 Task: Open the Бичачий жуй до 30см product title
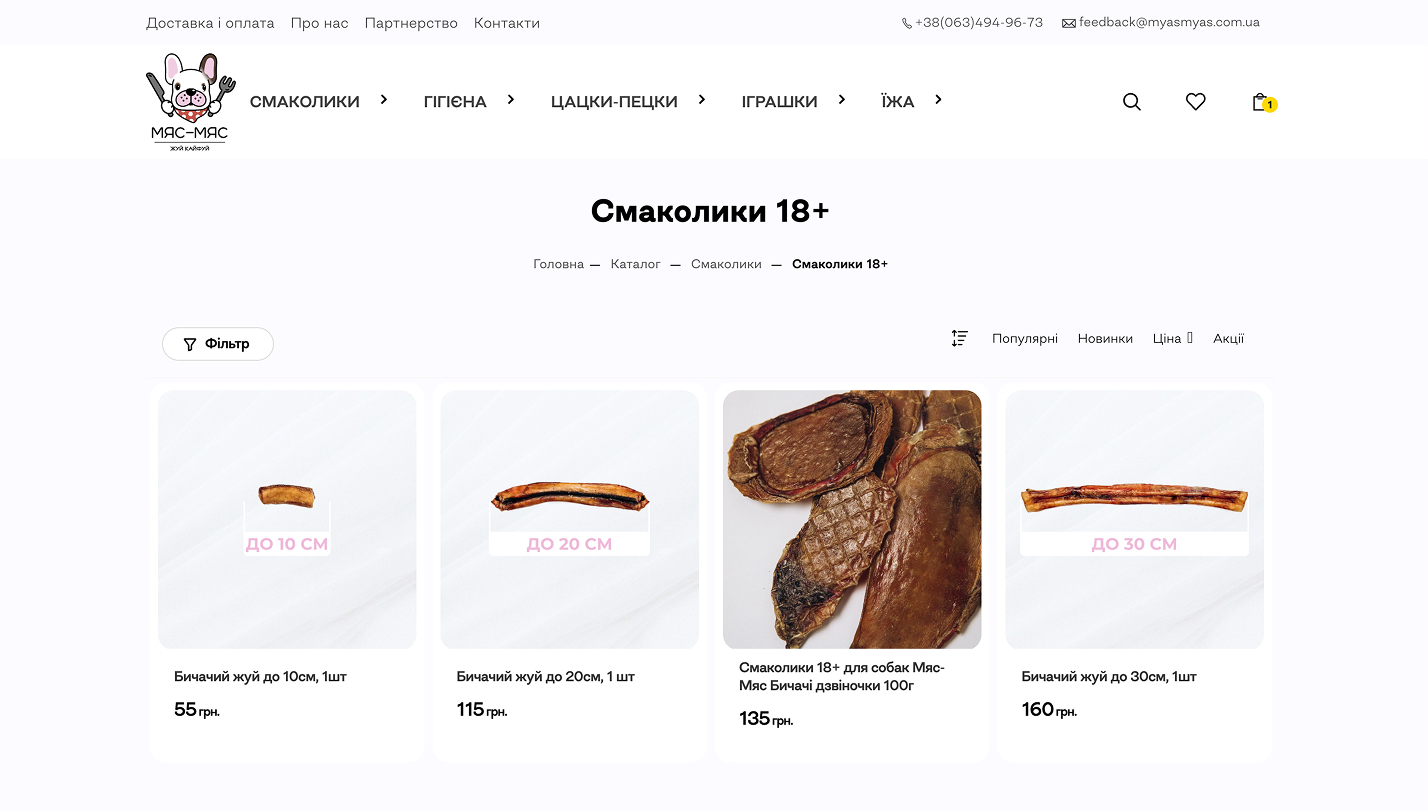pos(1109,677)
